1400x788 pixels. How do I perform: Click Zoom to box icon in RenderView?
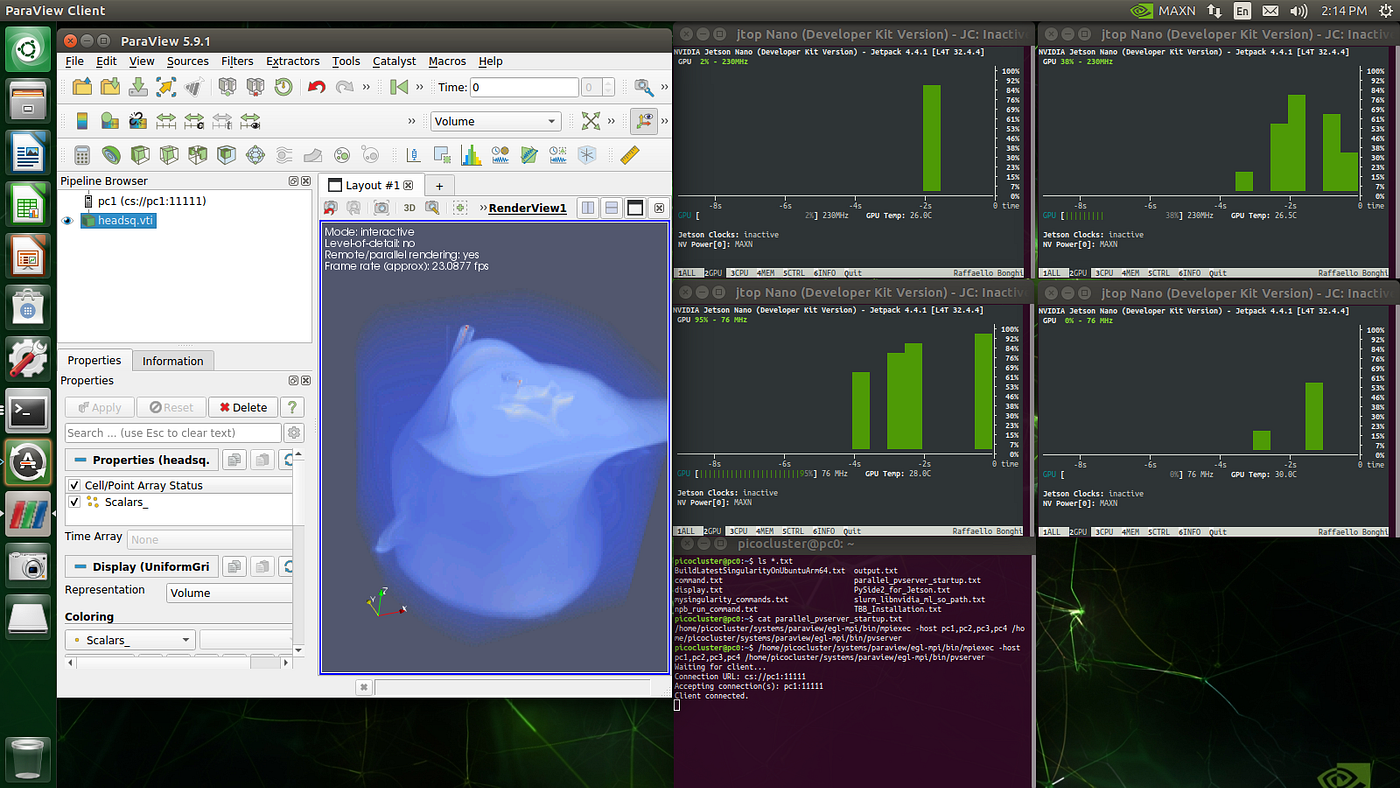(x=432, y=208)
